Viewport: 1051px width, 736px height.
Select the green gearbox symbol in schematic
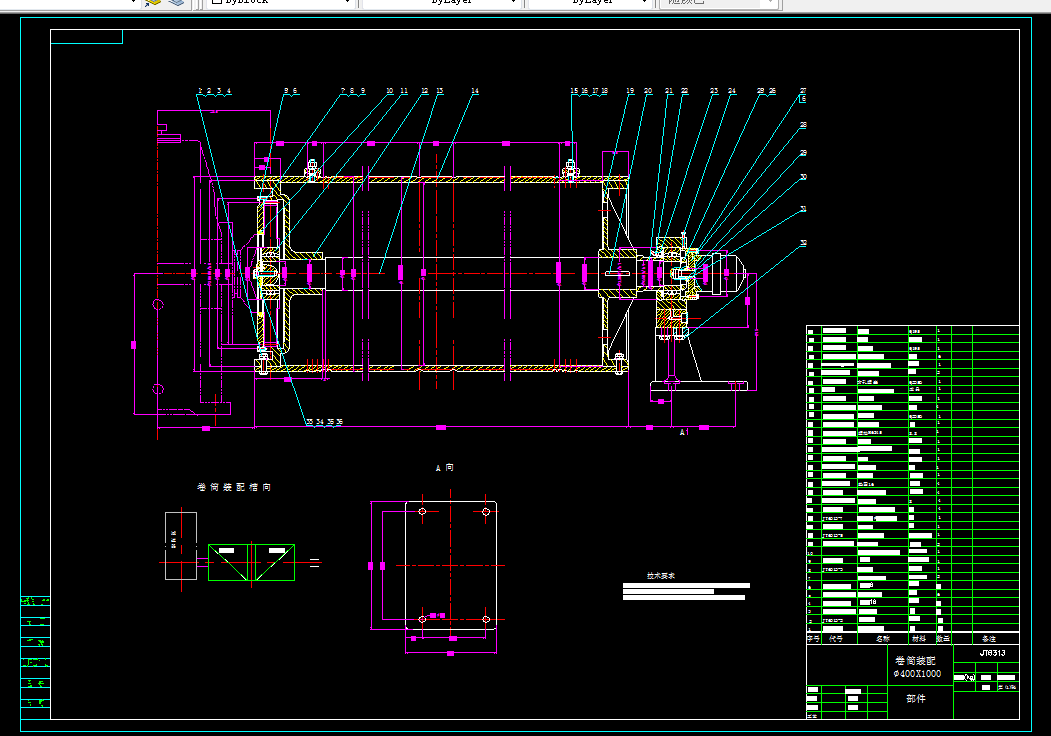click(251, 562)
